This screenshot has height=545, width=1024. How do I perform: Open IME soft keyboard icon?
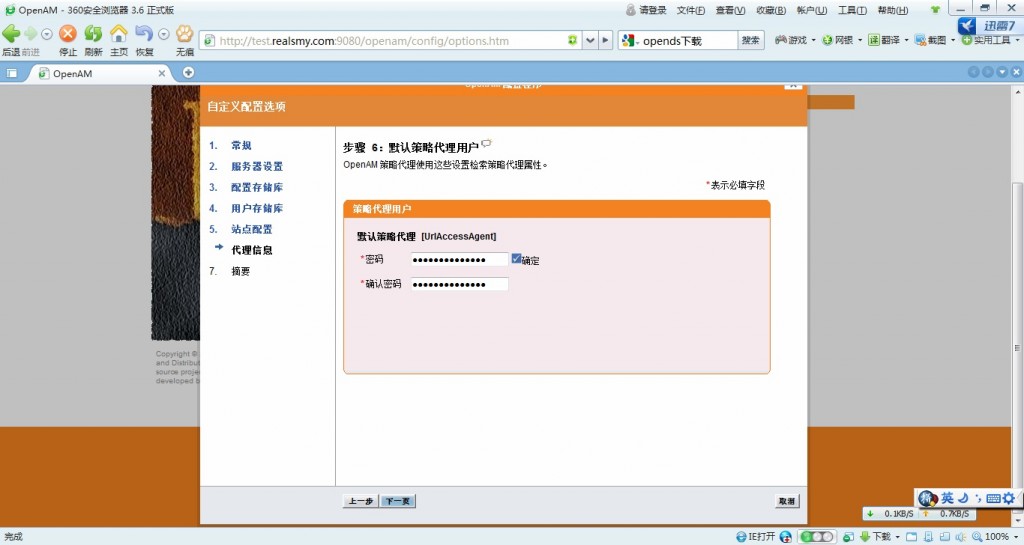point(993,498)
